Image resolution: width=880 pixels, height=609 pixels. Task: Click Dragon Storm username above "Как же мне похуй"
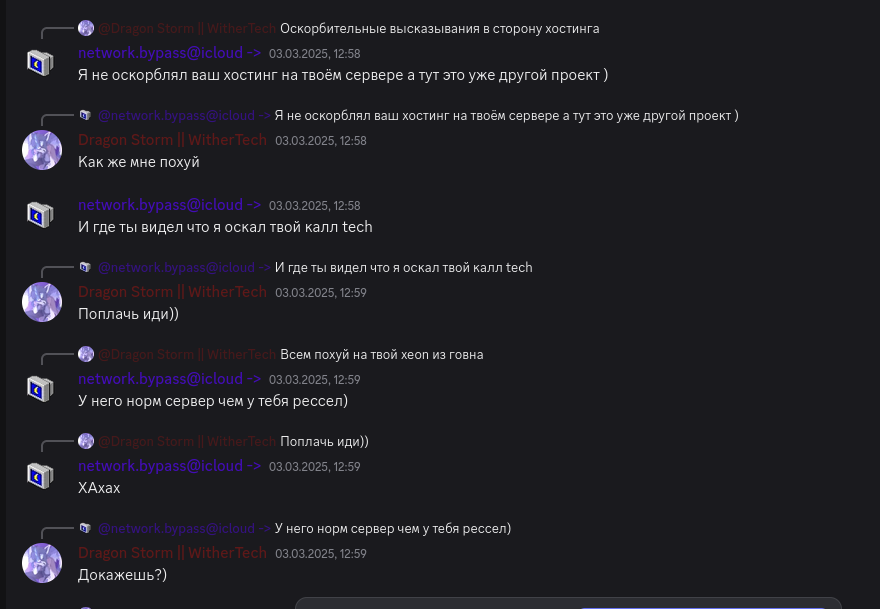[172, 140]
